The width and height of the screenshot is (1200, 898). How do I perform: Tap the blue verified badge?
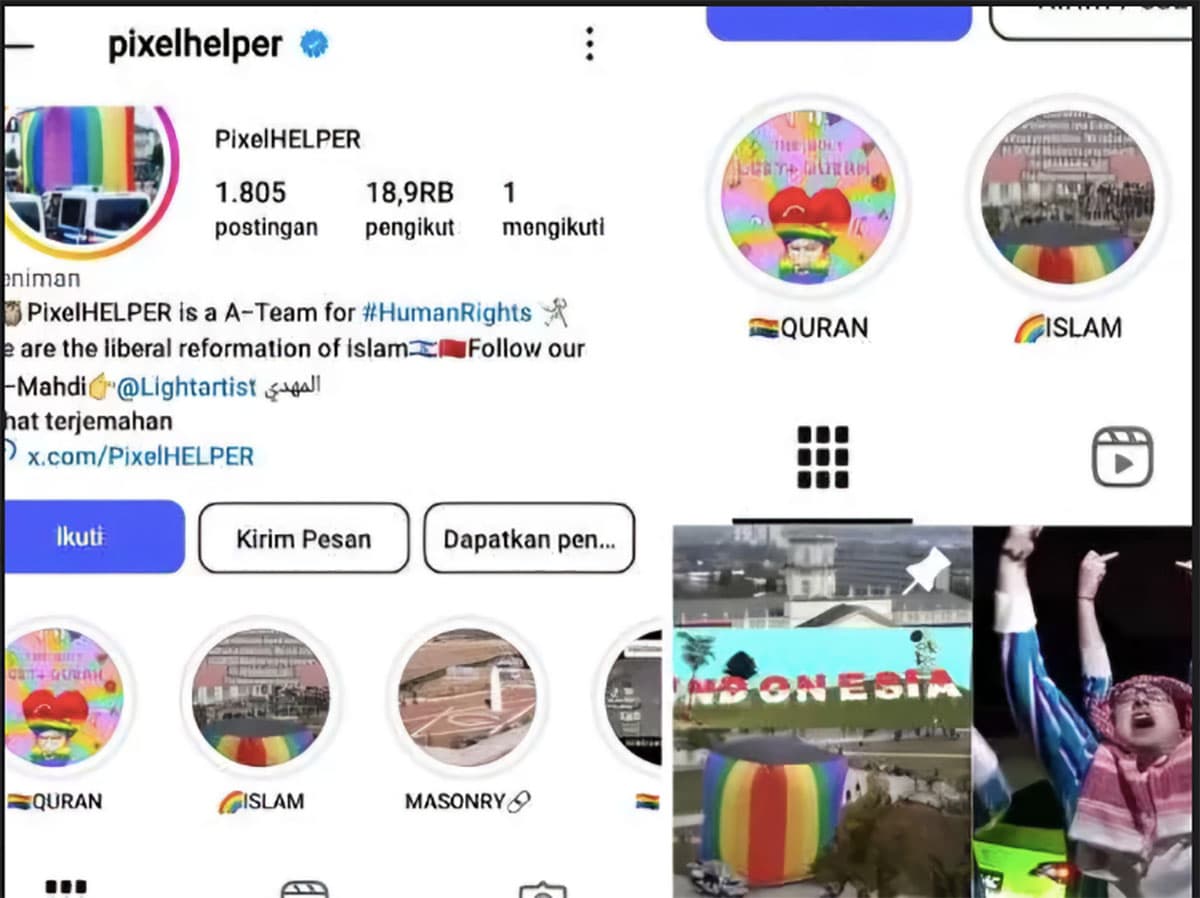316,45
